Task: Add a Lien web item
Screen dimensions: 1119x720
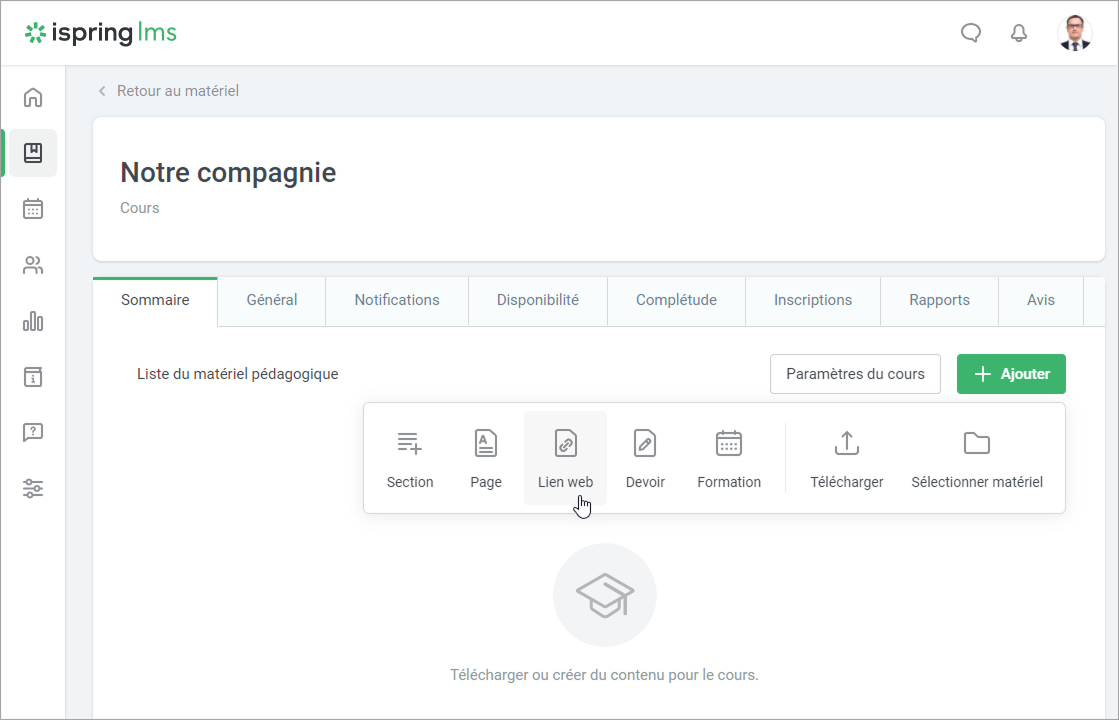Action: pyautogui.click(x=565, y=458)
